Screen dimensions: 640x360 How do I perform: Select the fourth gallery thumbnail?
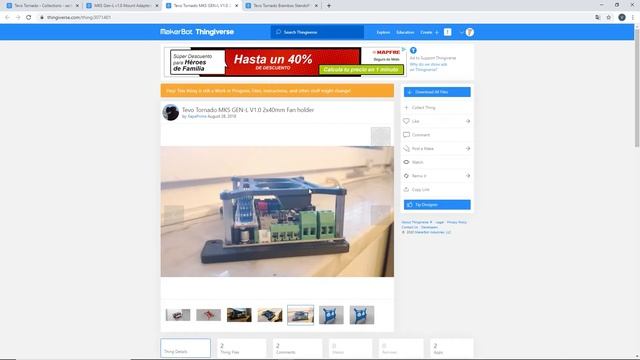click(270, 315)
